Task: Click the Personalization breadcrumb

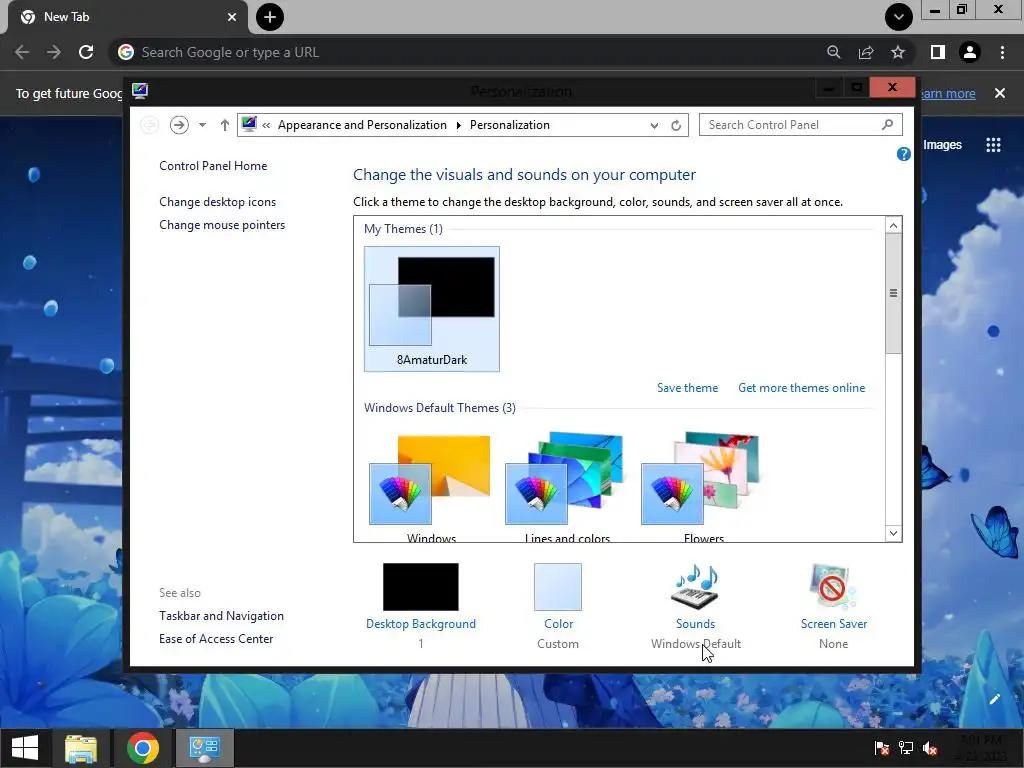Action: point(509,125)
